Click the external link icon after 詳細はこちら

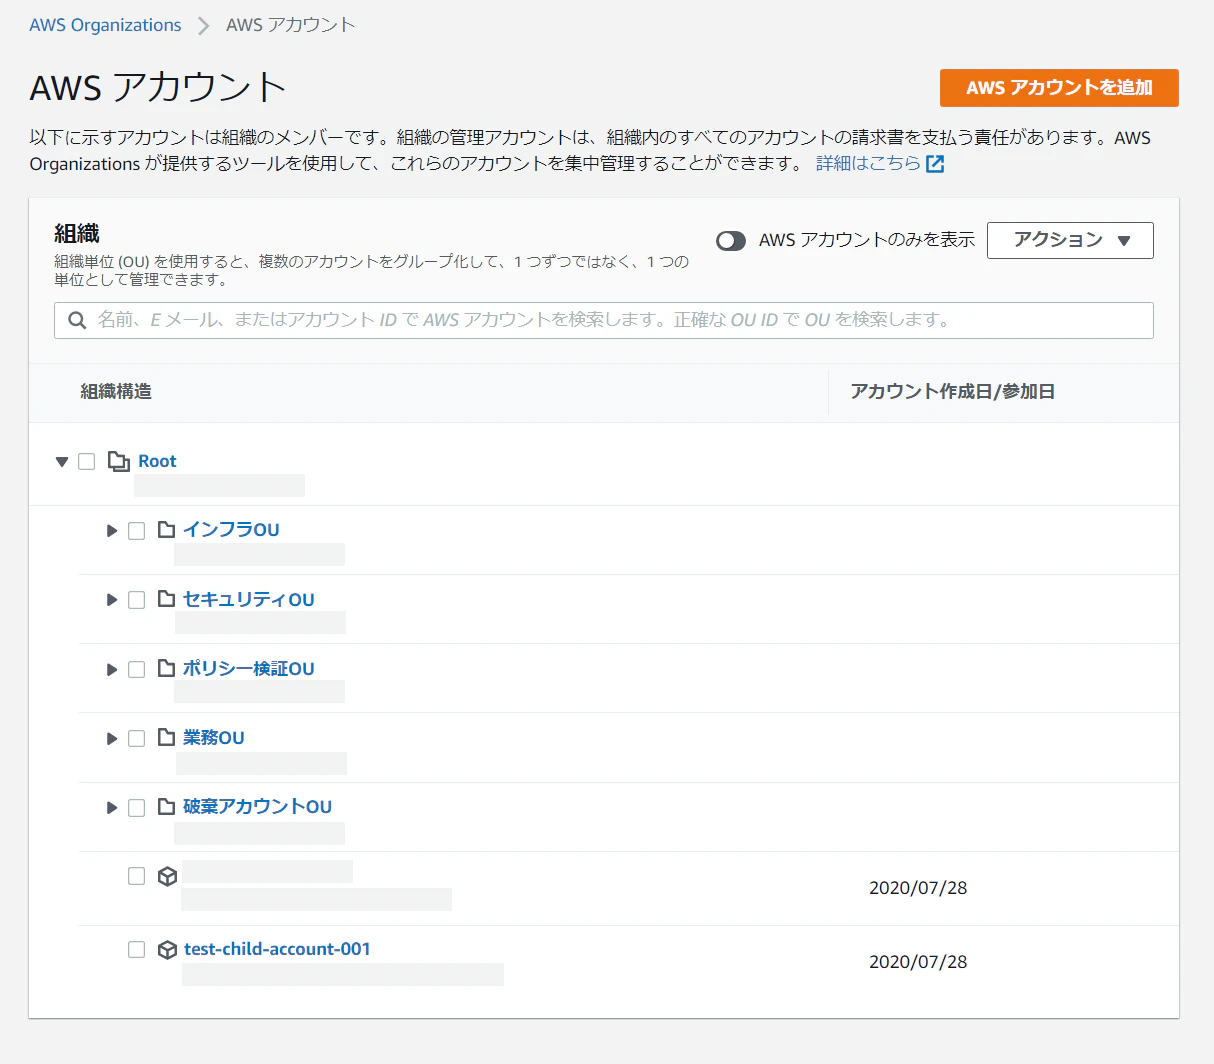click(935, 164)
